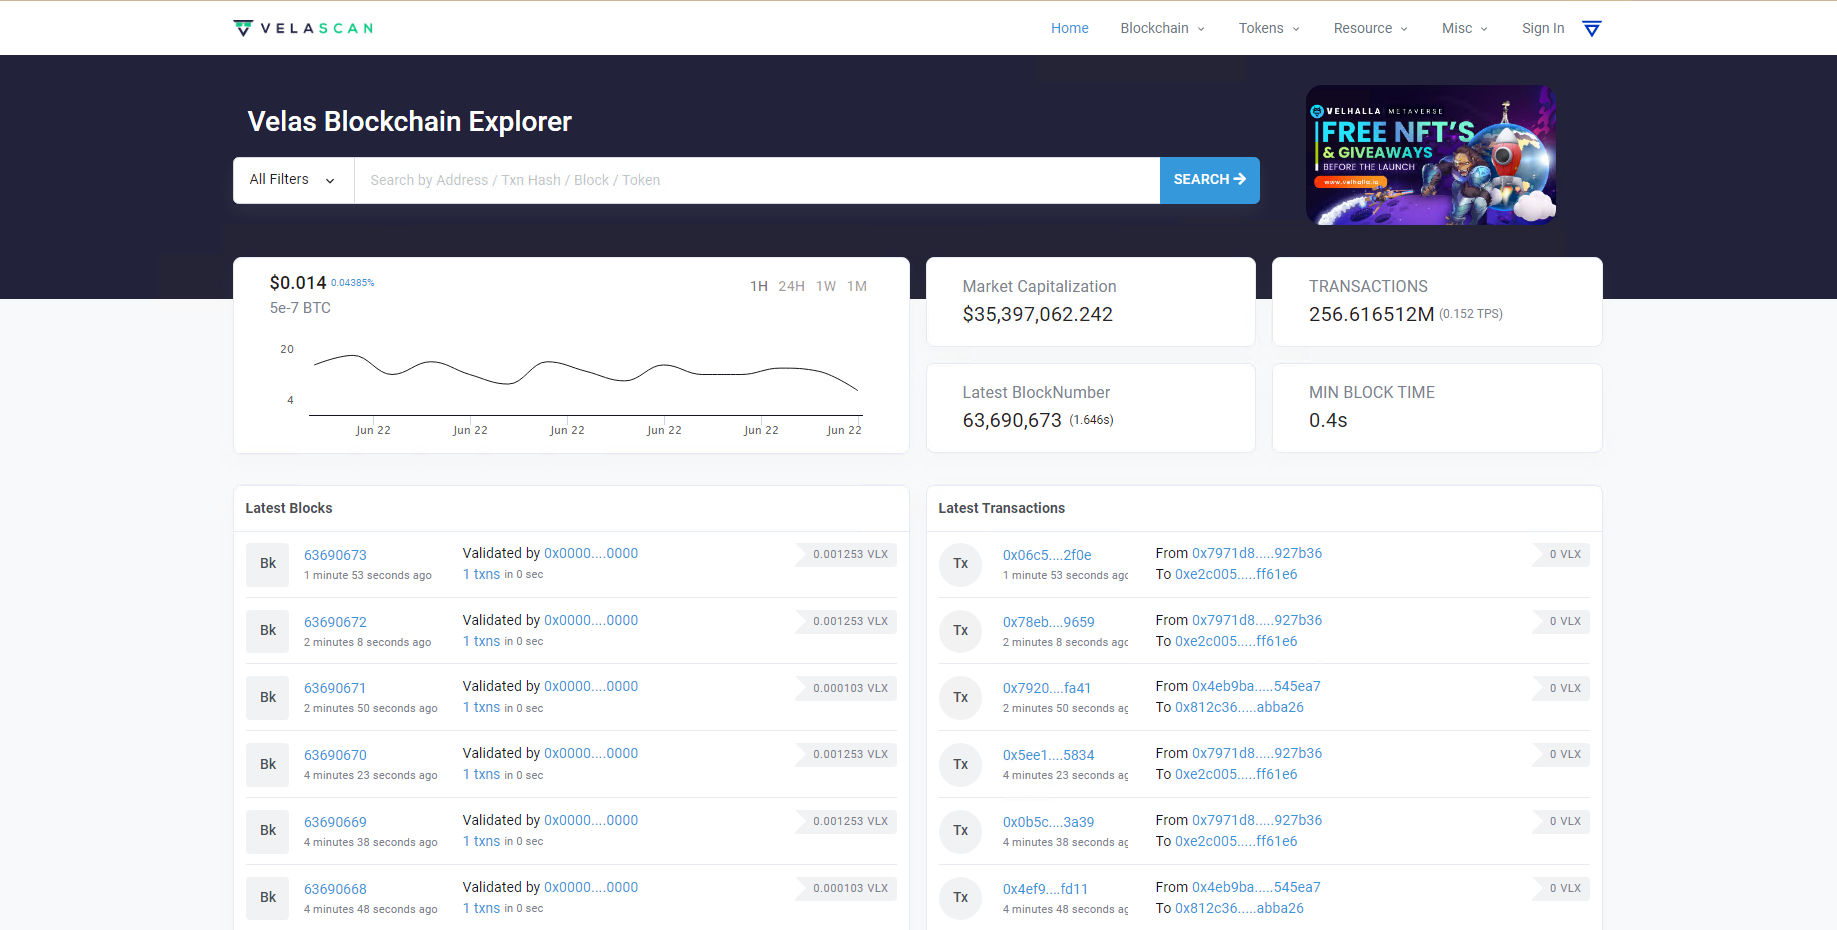Focus the address search input field

pos(756,180)
